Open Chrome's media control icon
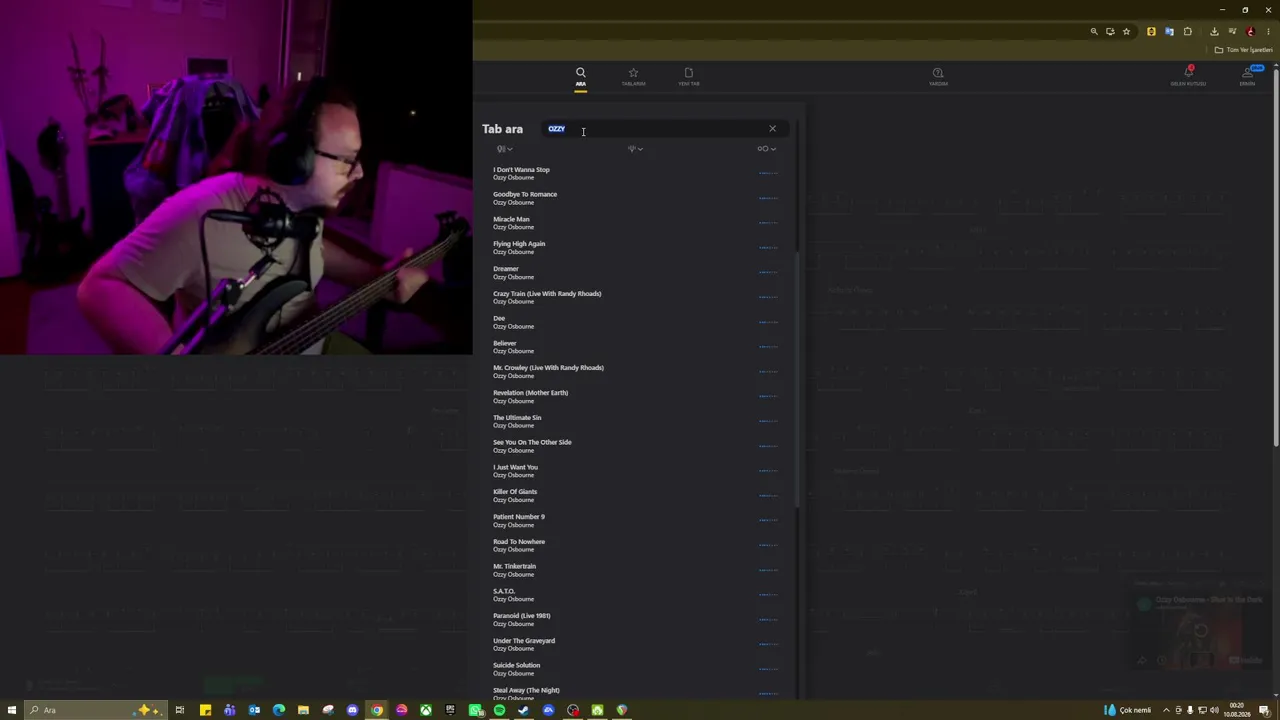The width and height of the screenshot is (1280, 720). [1232, 32]
